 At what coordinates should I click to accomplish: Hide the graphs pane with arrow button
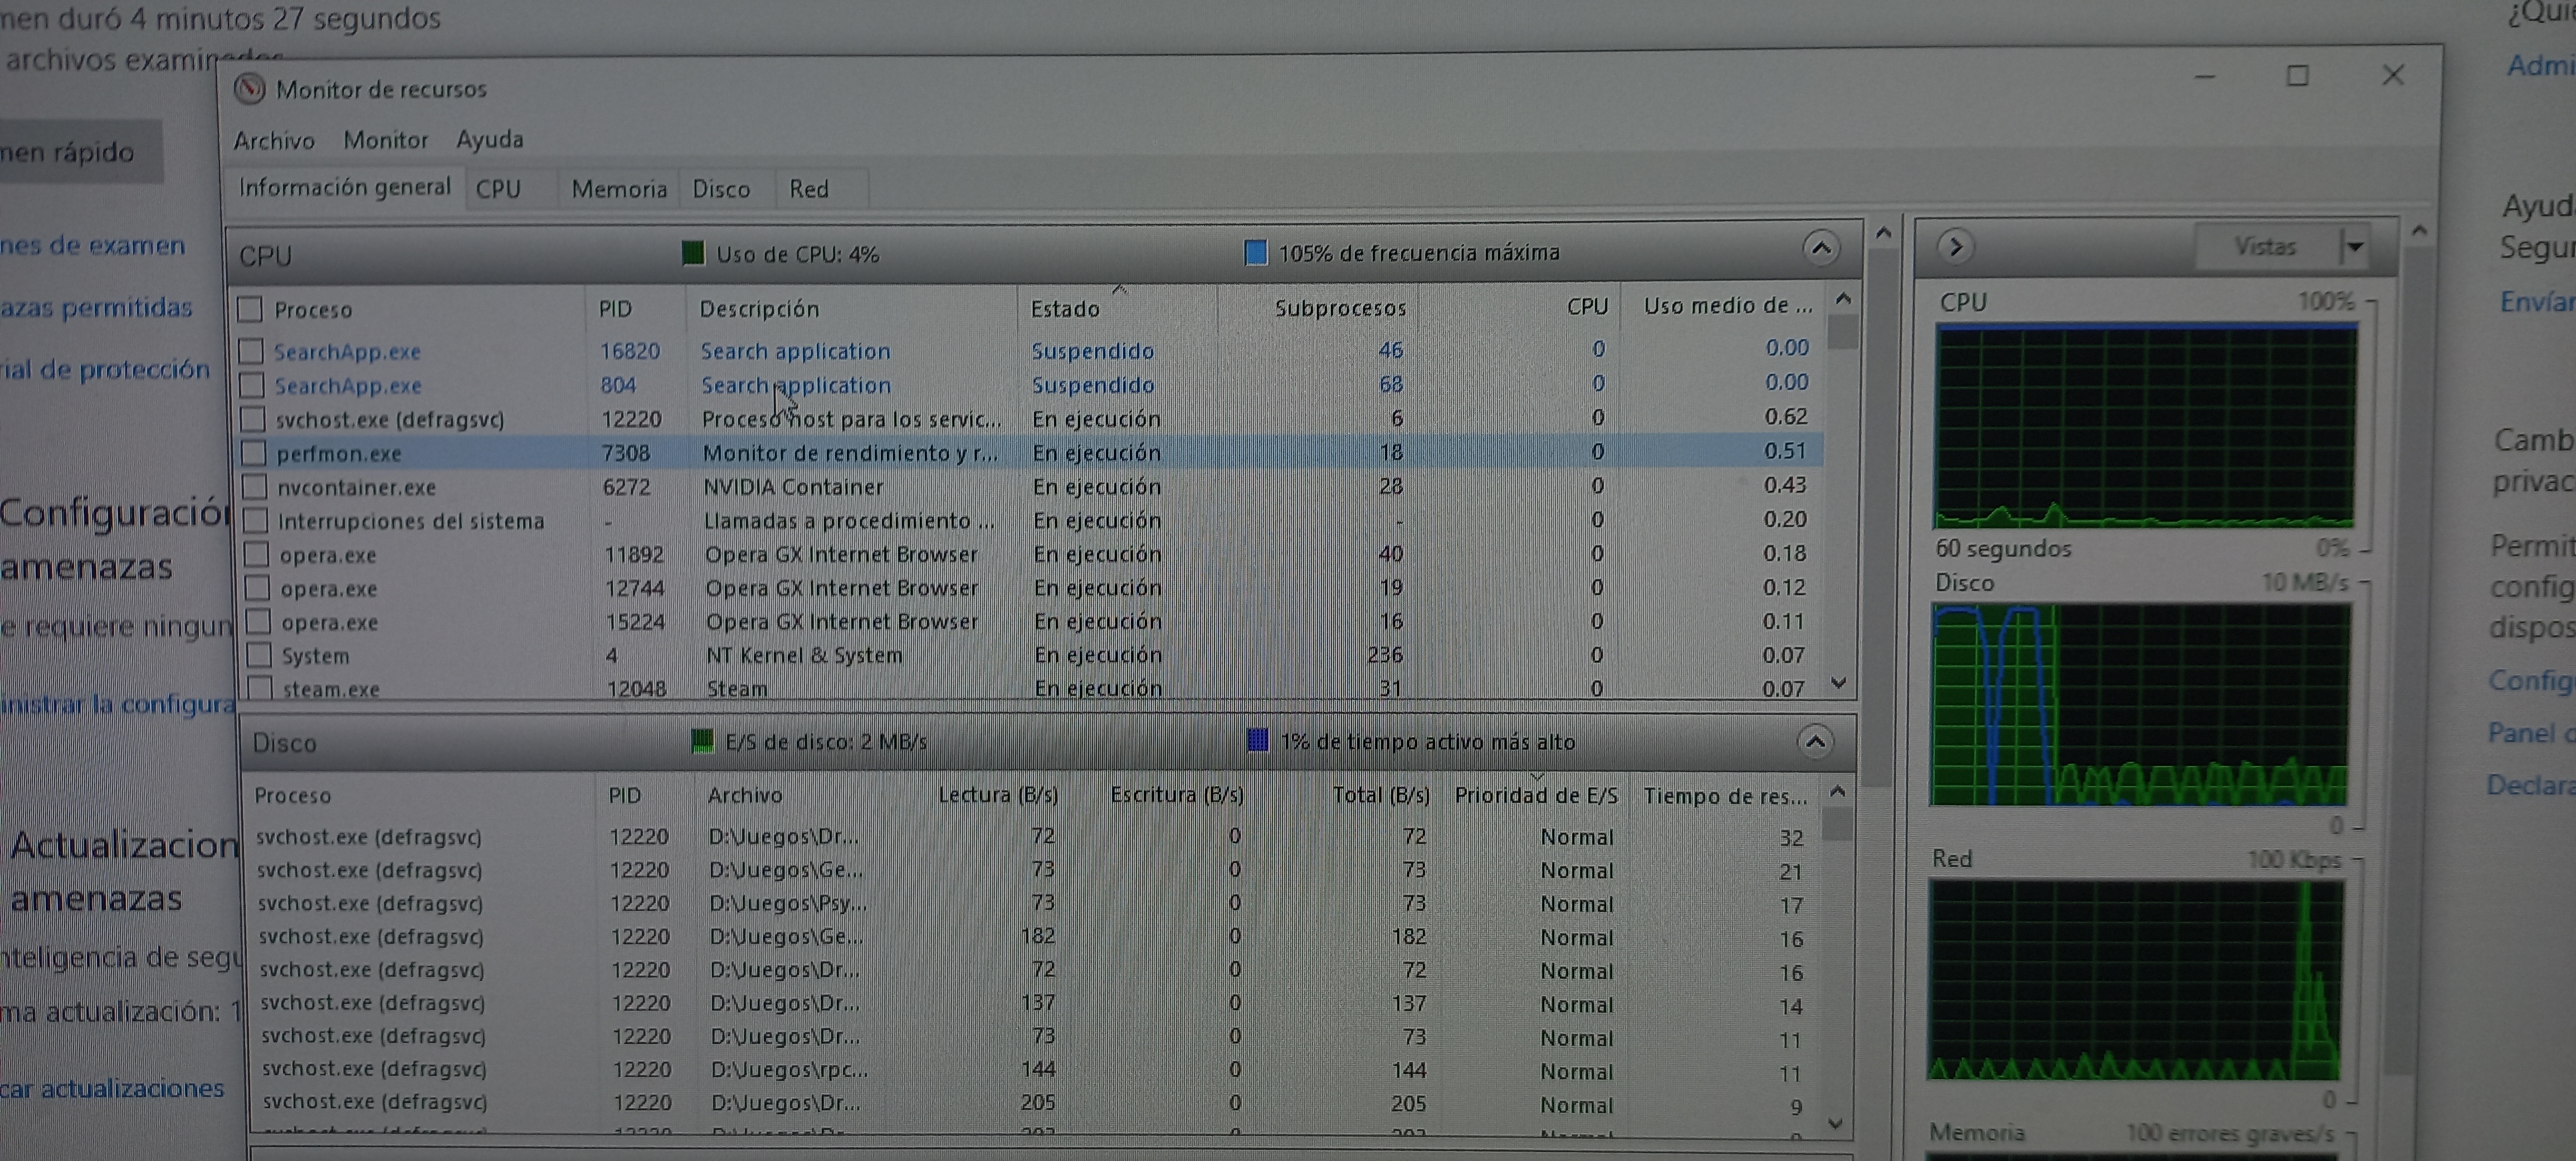(x=1955, y=246)
